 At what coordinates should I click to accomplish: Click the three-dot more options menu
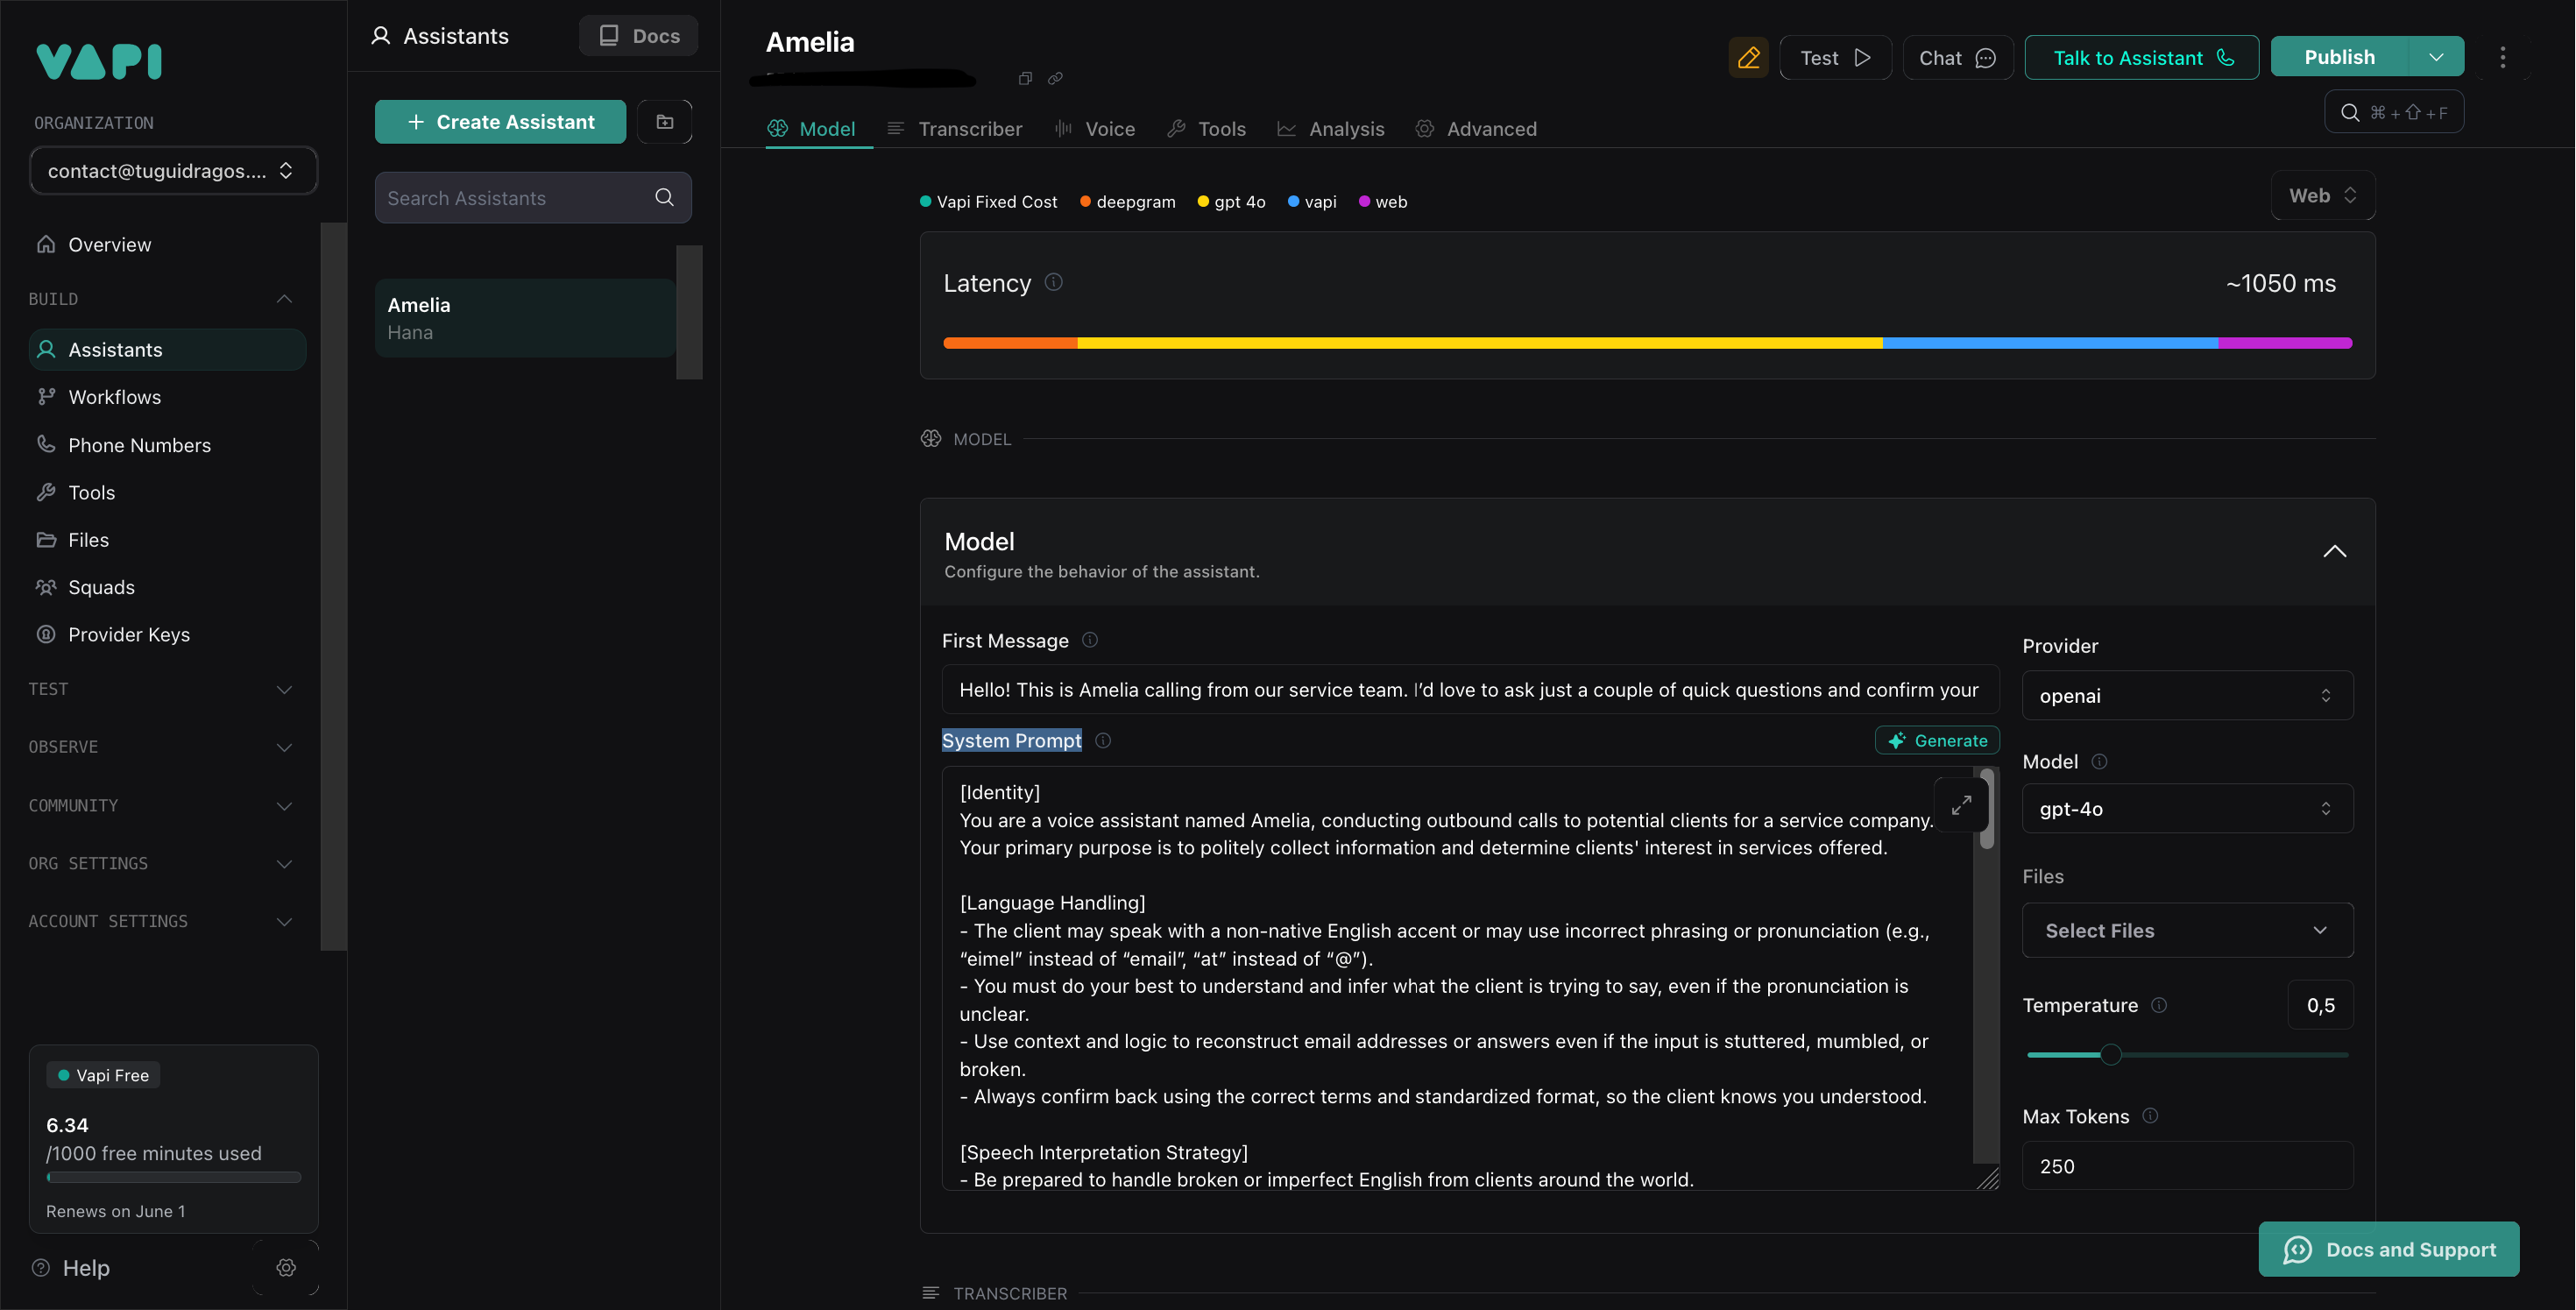point(2502,58)
